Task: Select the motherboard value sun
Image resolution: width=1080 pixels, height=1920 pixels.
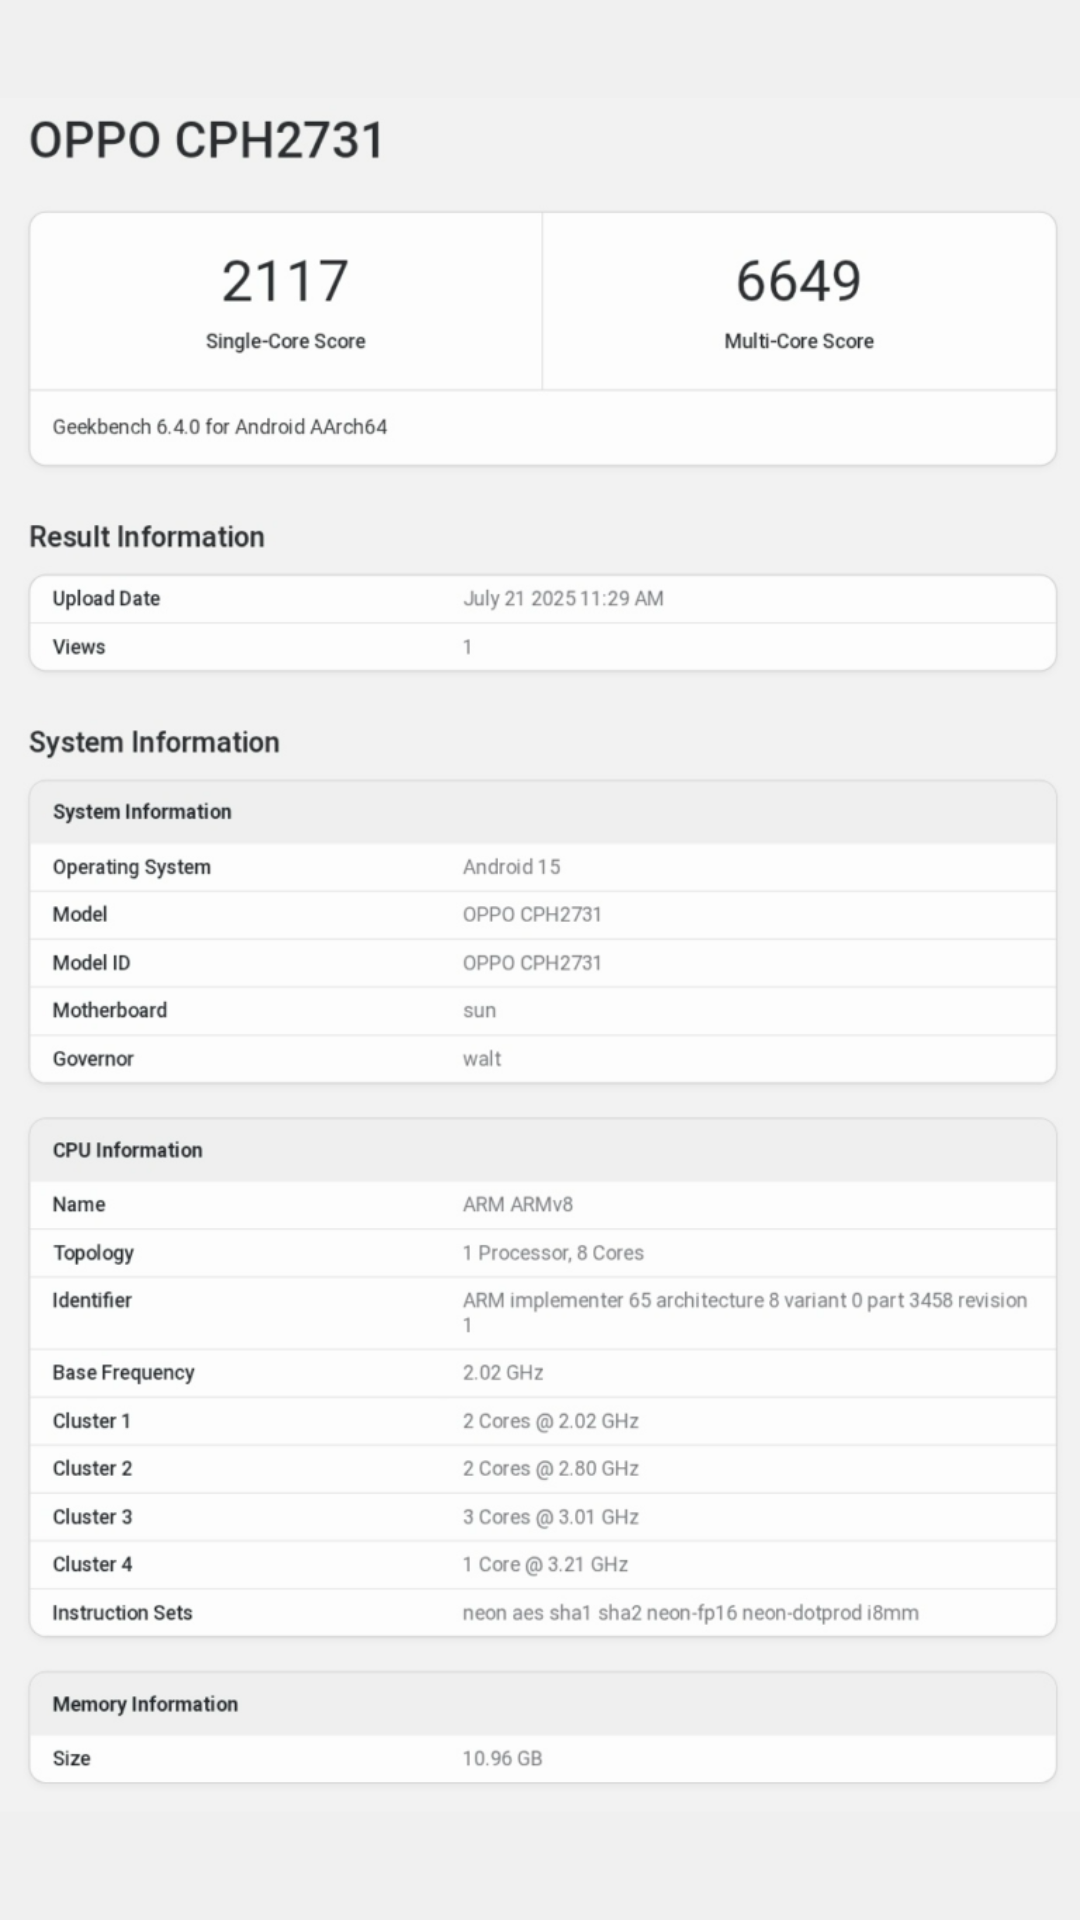Action: [479, 1011]
